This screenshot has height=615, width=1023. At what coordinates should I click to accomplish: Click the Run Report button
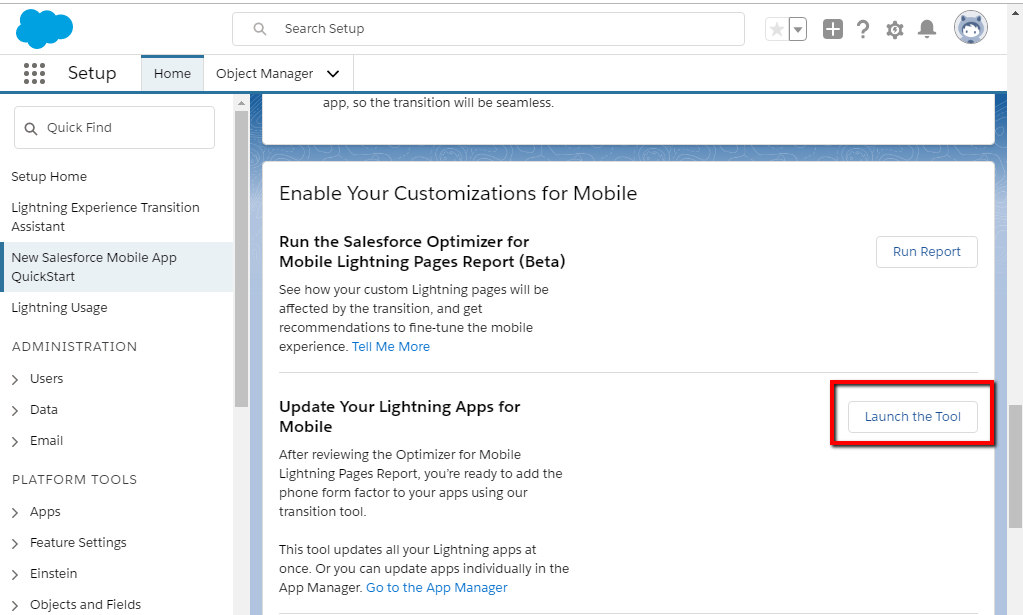pos(925,251)
